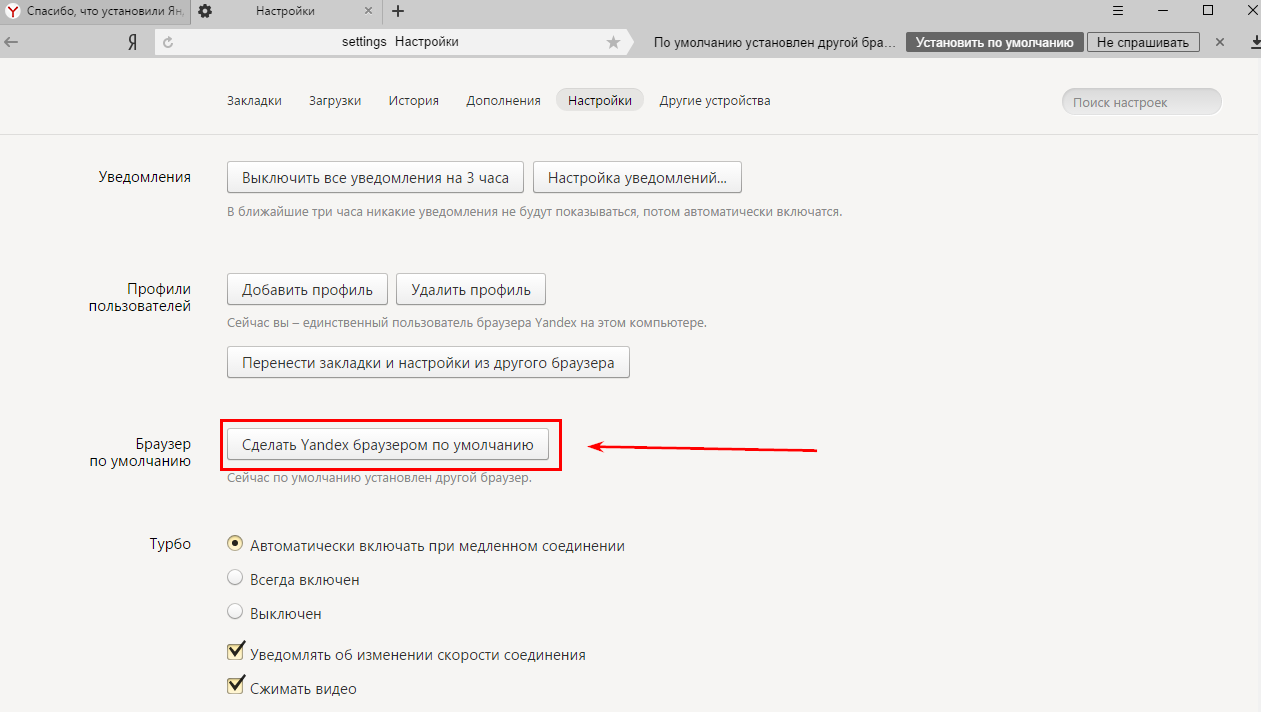Viewport: 1261px width, 712px height.
Task: Open the Дополнения section
Action: (x=503, y=101)
